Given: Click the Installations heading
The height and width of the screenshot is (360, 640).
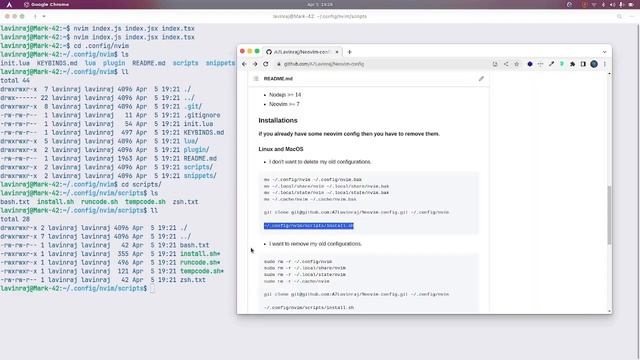Looking at the screenshot, I should [x=278, y=120].
